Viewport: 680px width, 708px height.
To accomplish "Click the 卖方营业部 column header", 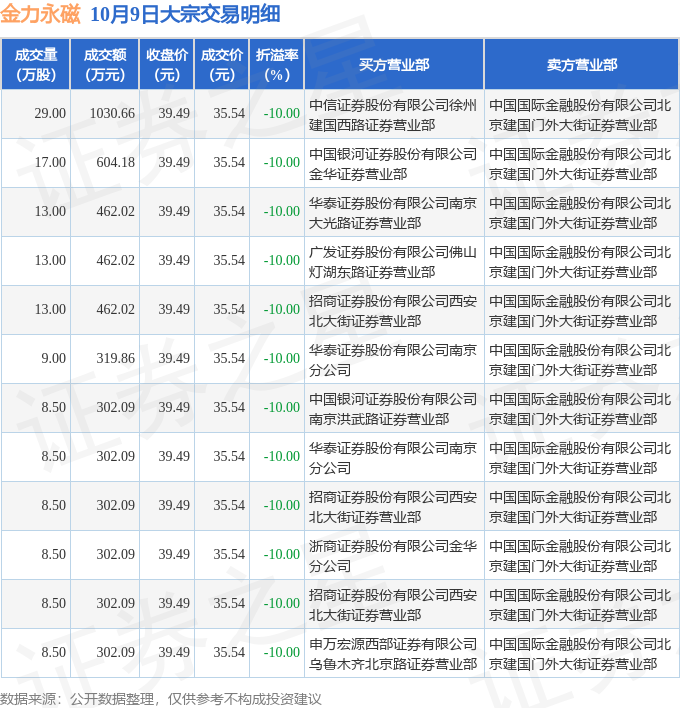I will (582, 65).
